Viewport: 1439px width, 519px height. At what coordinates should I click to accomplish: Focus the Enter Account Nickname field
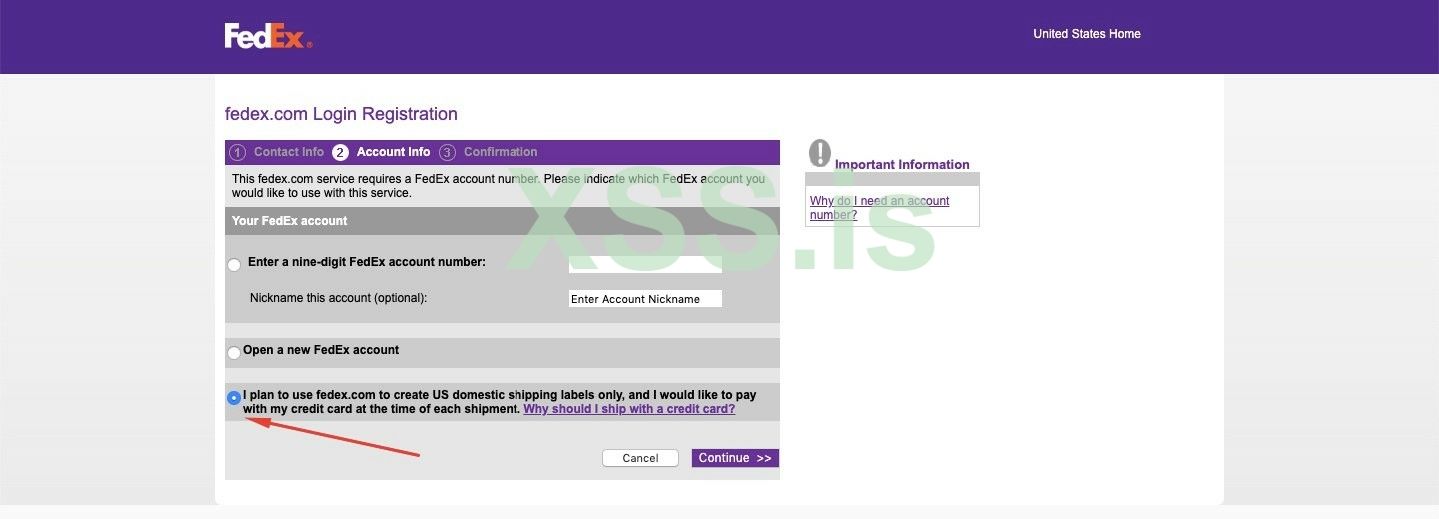(x=645, y=299)
